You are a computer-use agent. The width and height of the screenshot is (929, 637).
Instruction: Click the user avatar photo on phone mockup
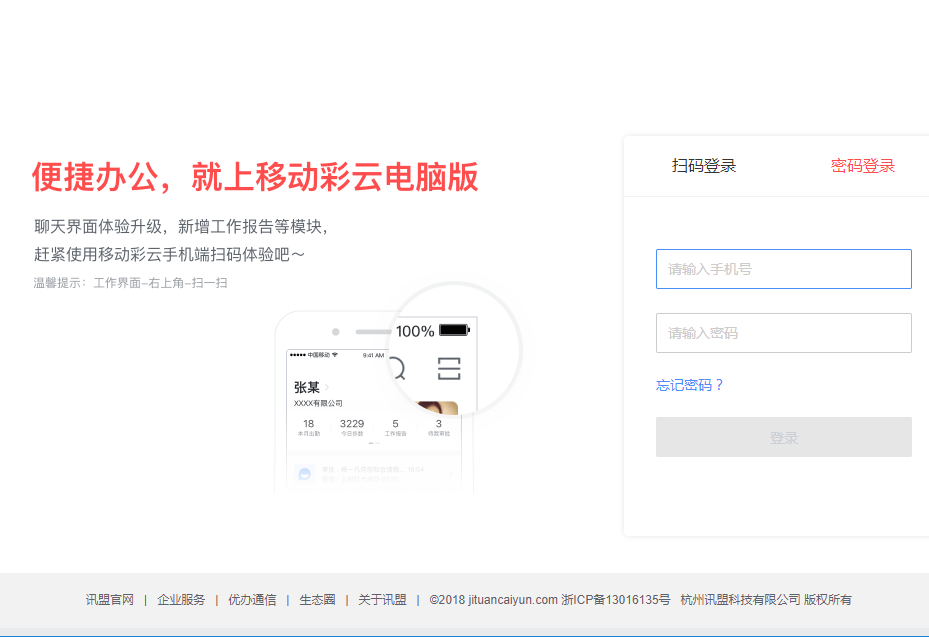[x=437, y=407]
